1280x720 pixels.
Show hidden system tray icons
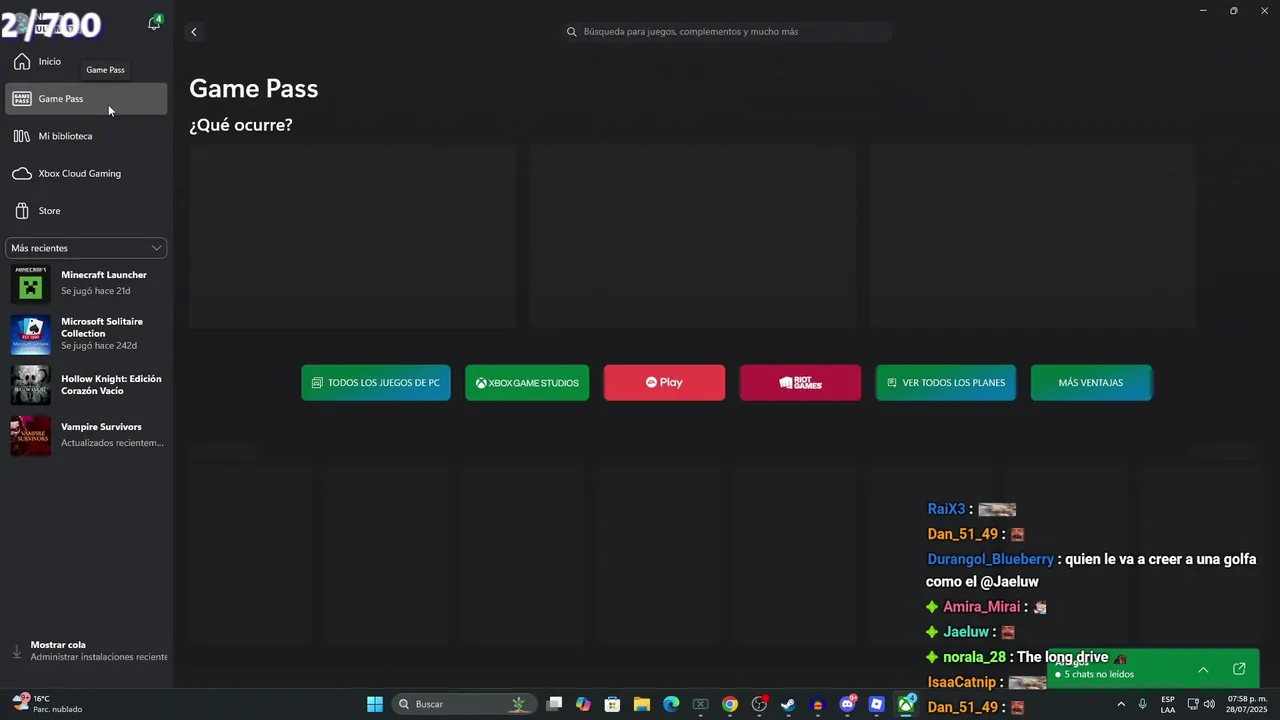click(x=1121, y=704)
